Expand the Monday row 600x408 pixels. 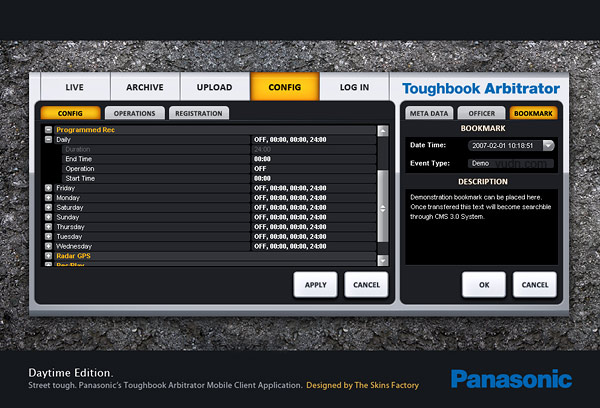pos(48,197)
